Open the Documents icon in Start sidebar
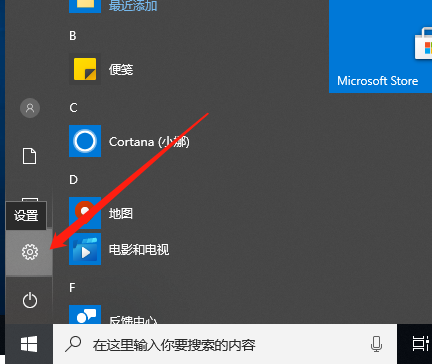432x364 pixels. tap(29, 156)
